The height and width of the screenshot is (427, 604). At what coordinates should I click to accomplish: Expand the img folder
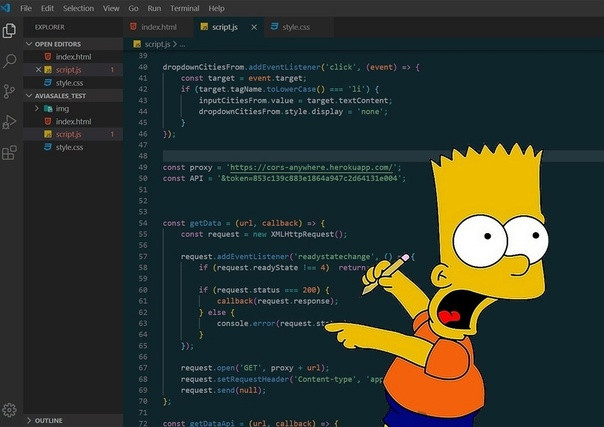[37, 109]
